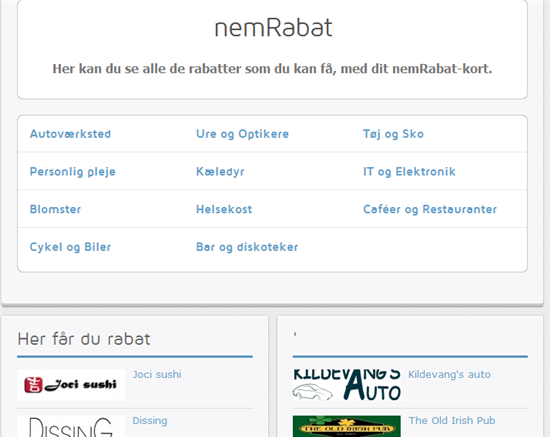Select the Cykel og Biler category
This screenshot has width=550, height=437.
tap(70, 247)
